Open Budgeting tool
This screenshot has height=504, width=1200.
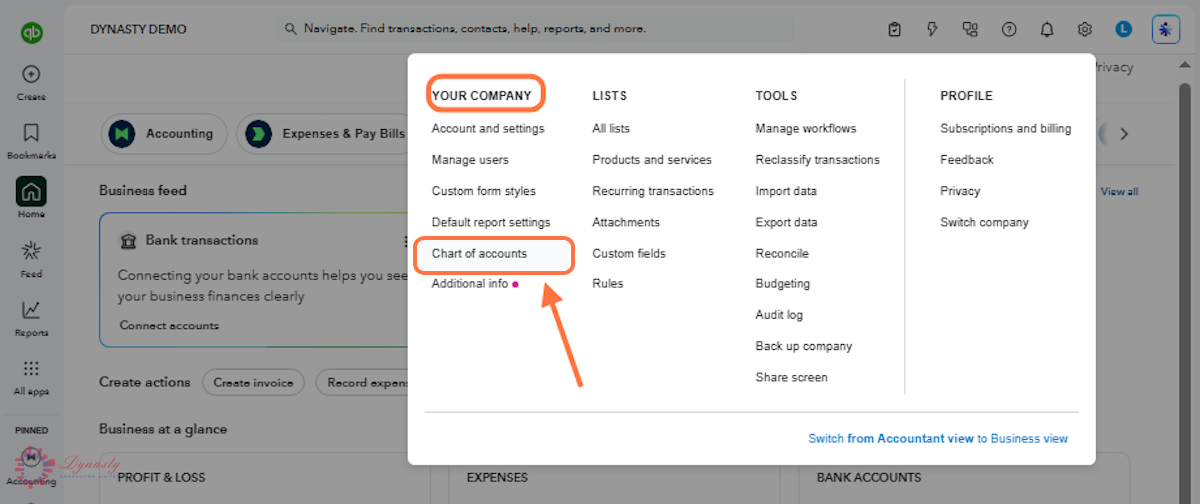coord(783,284)
